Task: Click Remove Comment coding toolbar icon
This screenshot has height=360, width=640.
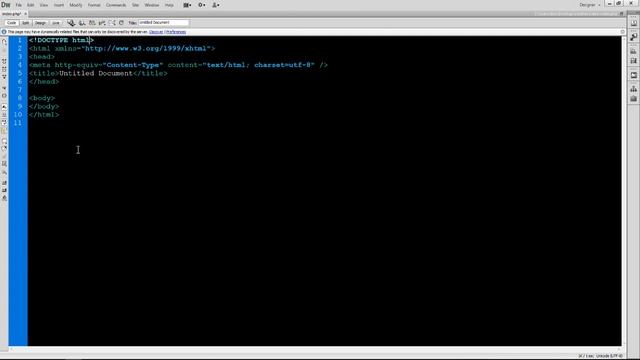Action: [4, 149]
